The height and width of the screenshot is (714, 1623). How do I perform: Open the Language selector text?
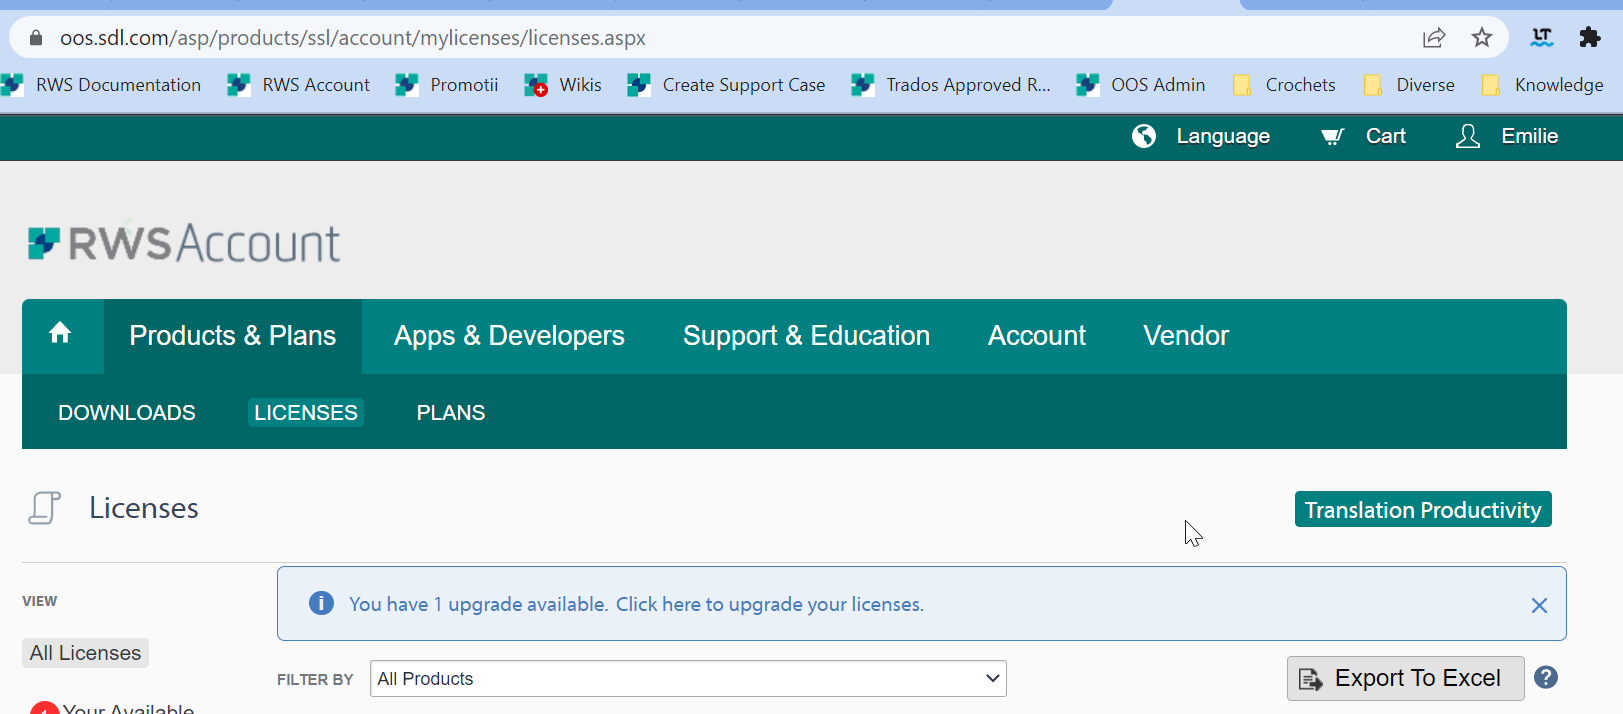1223,136
